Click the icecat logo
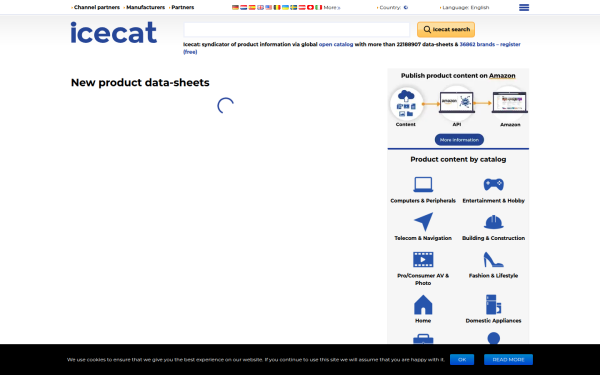Image resolution: width=600 pixels, height=375 pixels. coord(114,33)
